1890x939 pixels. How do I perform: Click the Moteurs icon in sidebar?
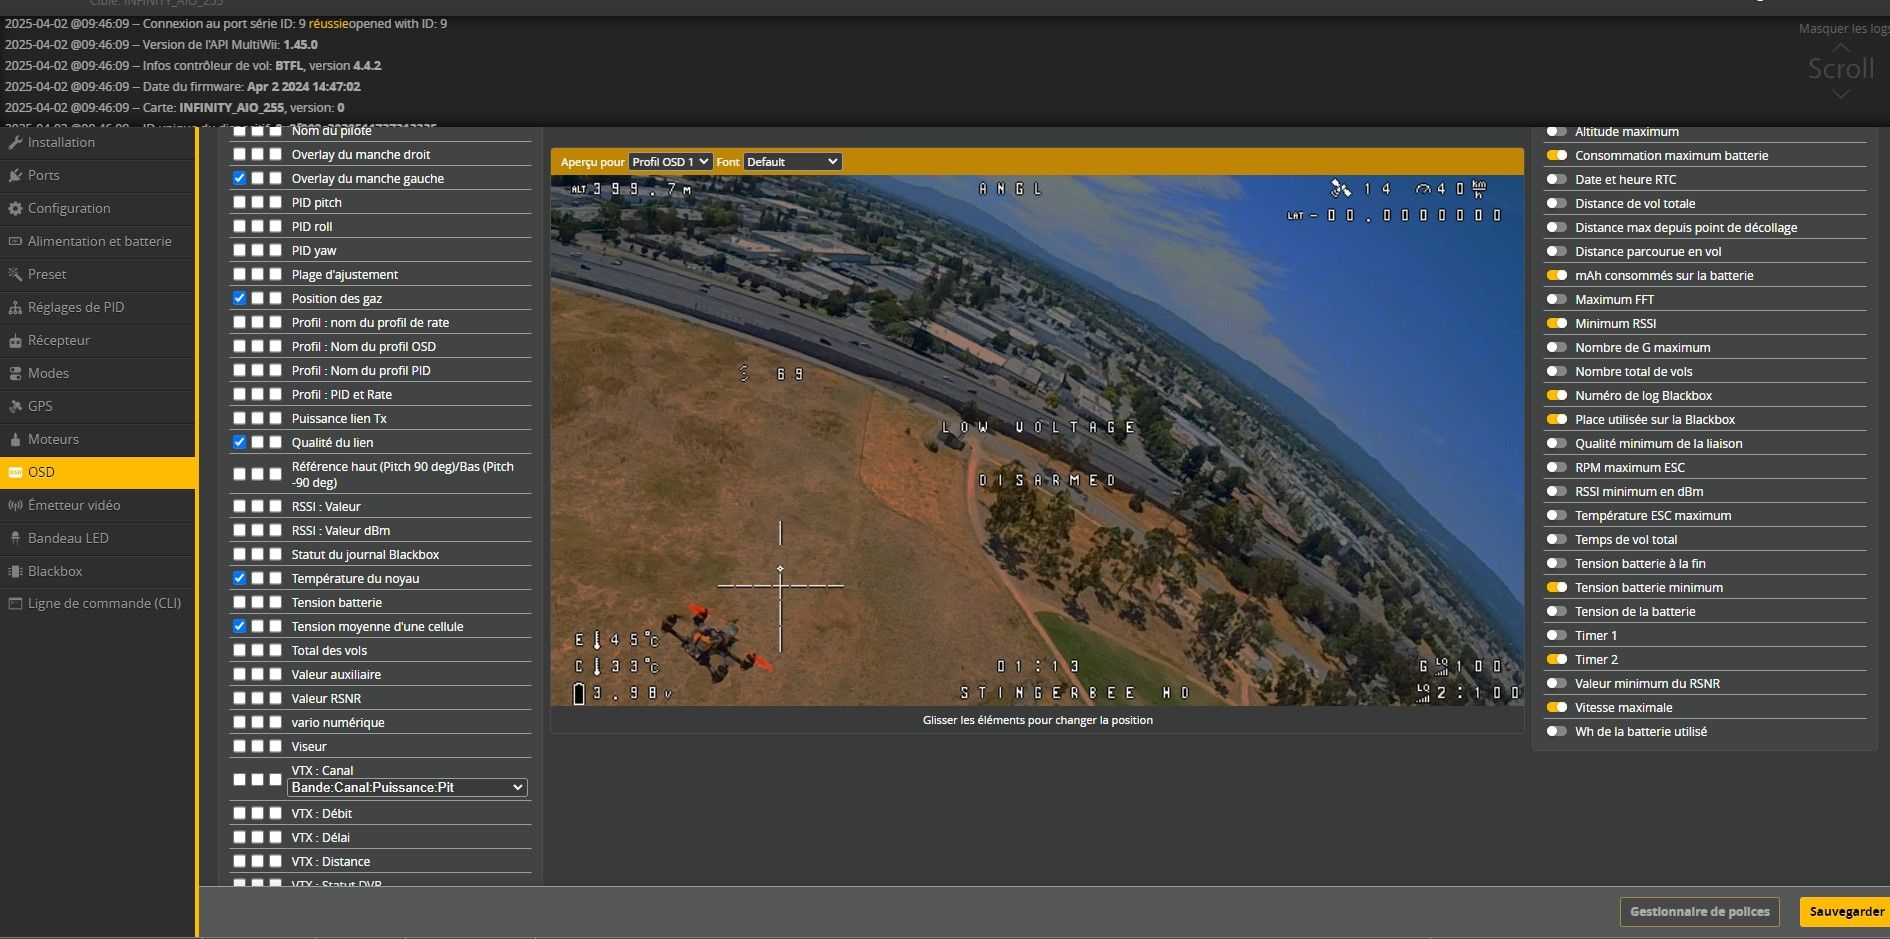(15, 439)
